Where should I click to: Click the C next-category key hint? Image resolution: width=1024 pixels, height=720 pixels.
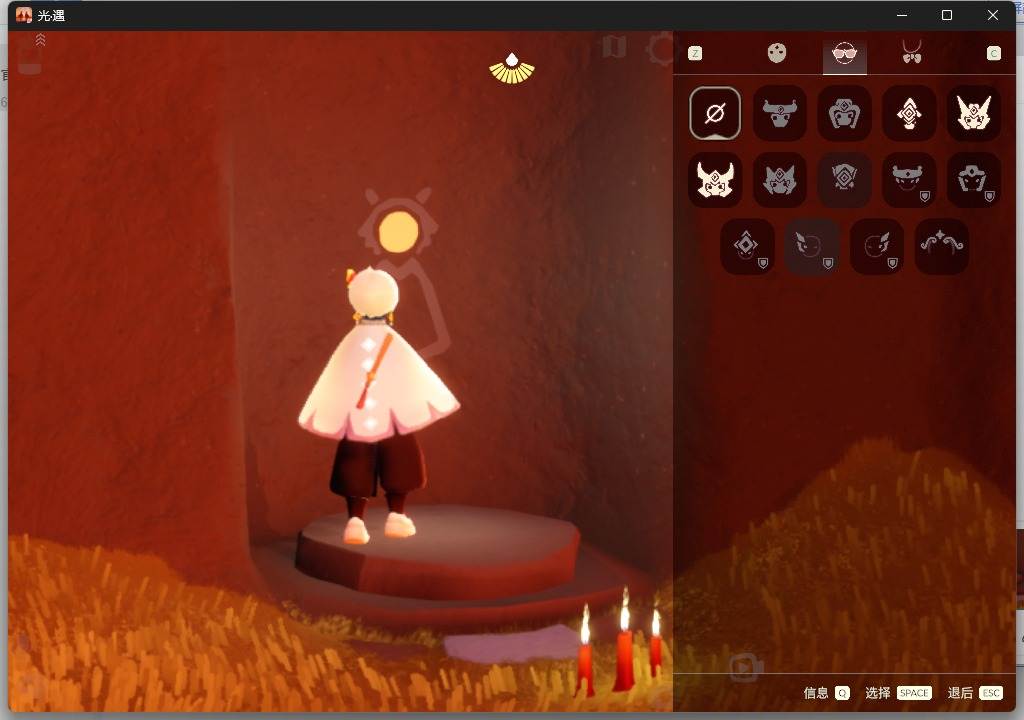point(993,54)
